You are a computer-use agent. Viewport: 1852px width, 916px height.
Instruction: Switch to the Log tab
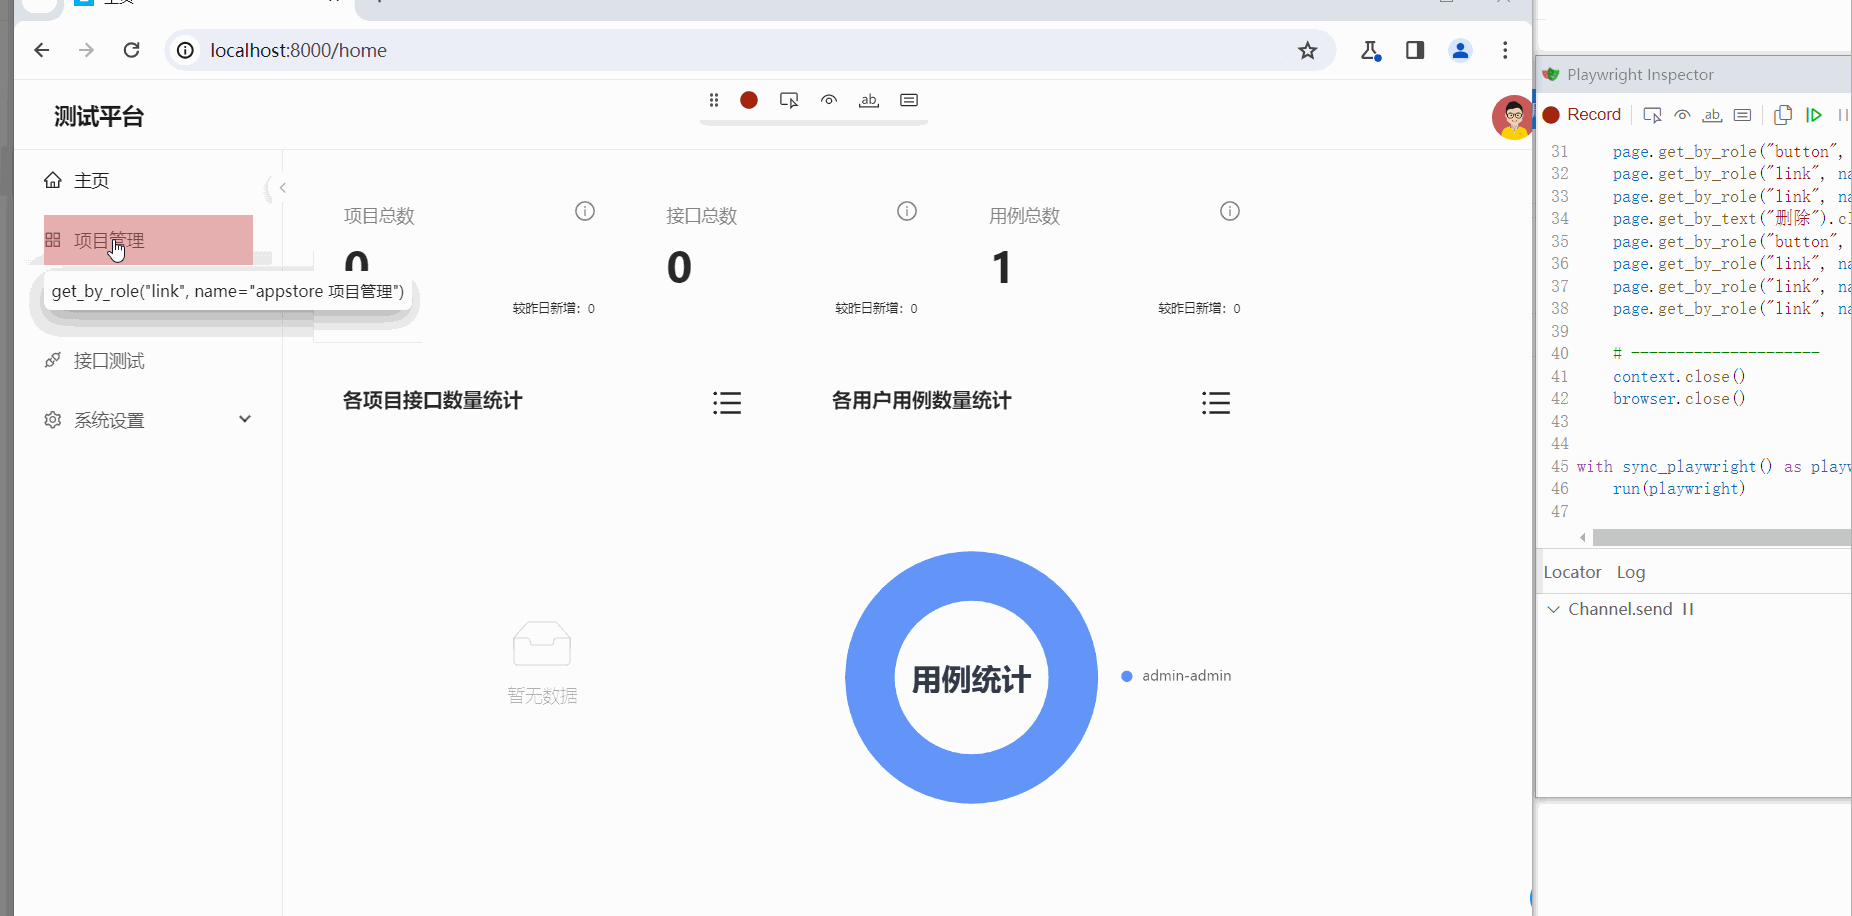(x=1630, y=572)
